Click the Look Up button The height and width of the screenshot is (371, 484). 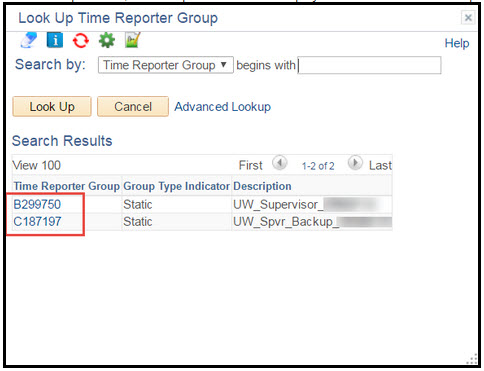pyautogui.click(x=52, y=107)
